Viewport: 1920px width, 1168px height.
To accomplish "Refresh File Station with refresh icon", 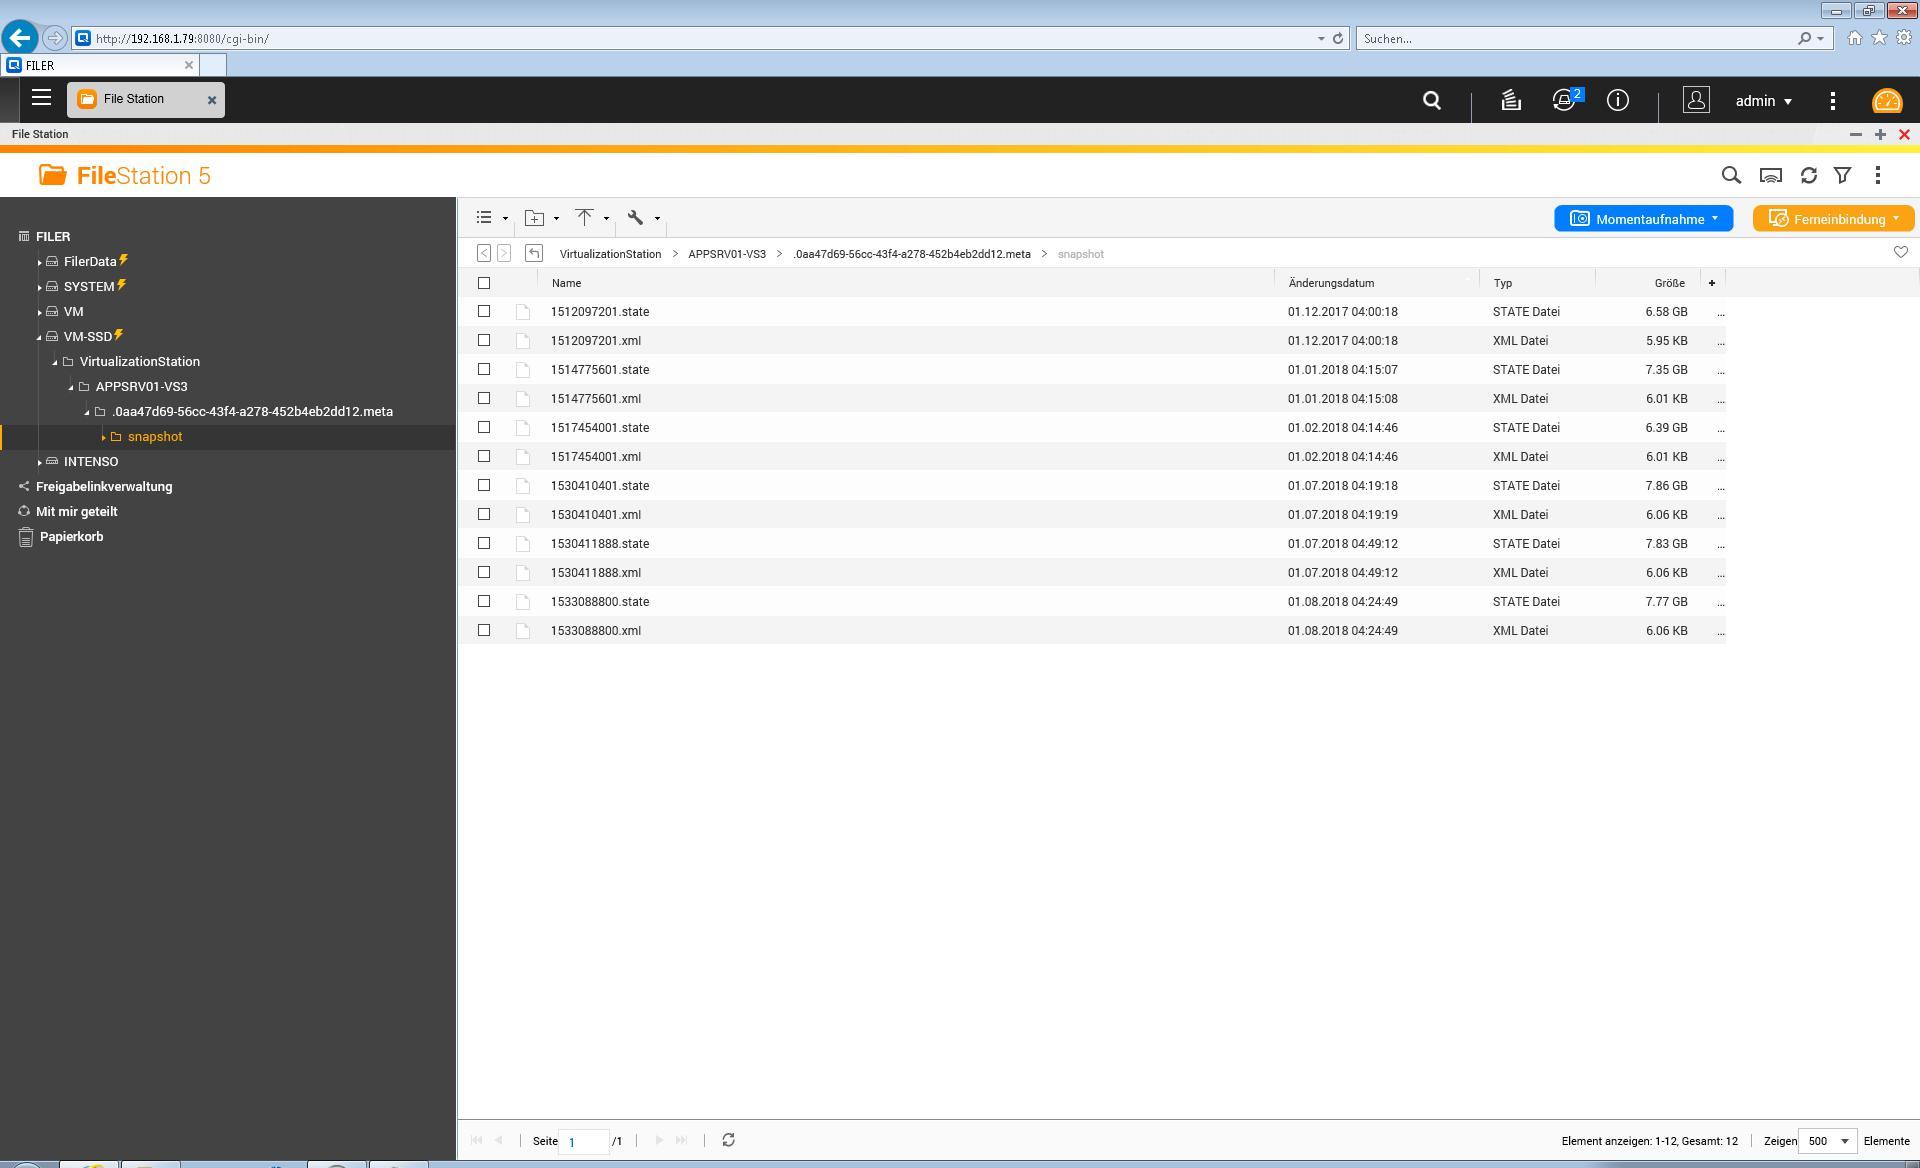I will [1808, 175].
